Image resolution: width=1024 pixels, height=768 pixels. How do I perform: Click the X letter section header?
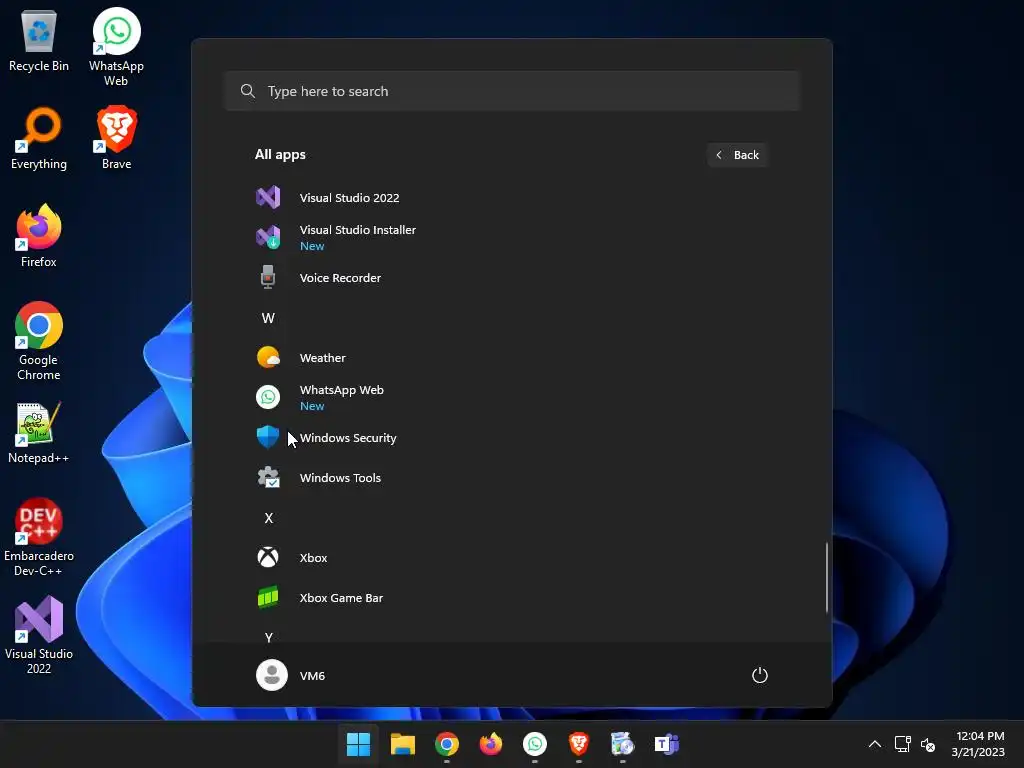pos(268,518)
